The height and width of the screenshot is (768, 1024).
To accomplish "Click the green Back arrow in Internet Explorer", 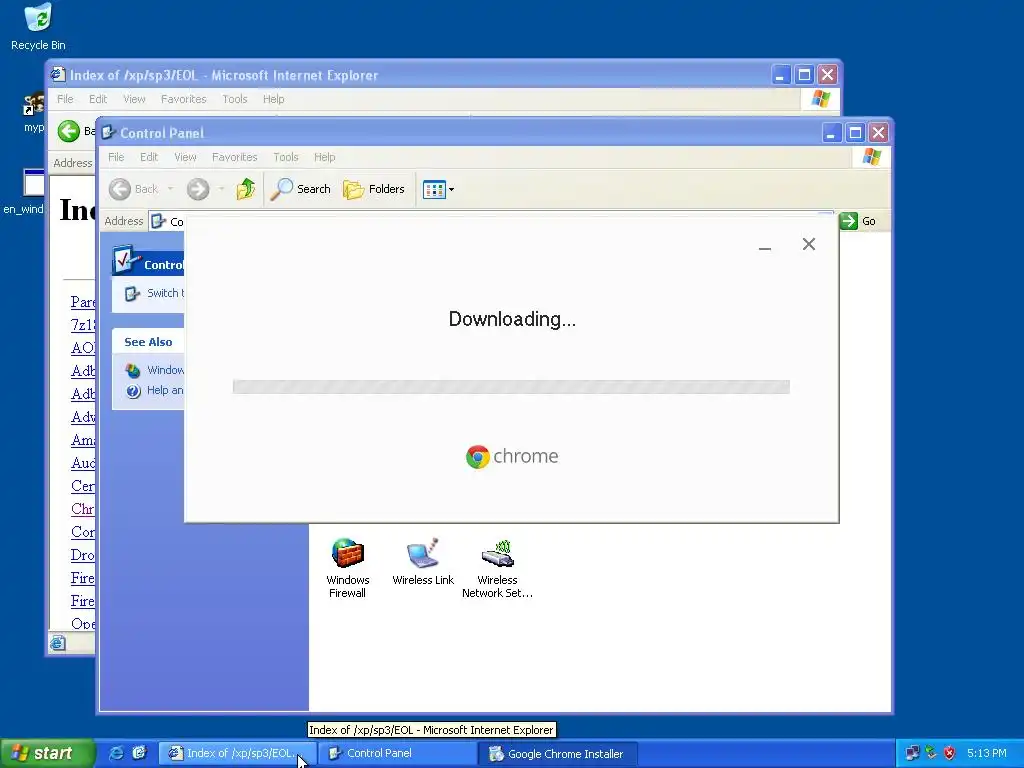I will [x=68, y=131].
